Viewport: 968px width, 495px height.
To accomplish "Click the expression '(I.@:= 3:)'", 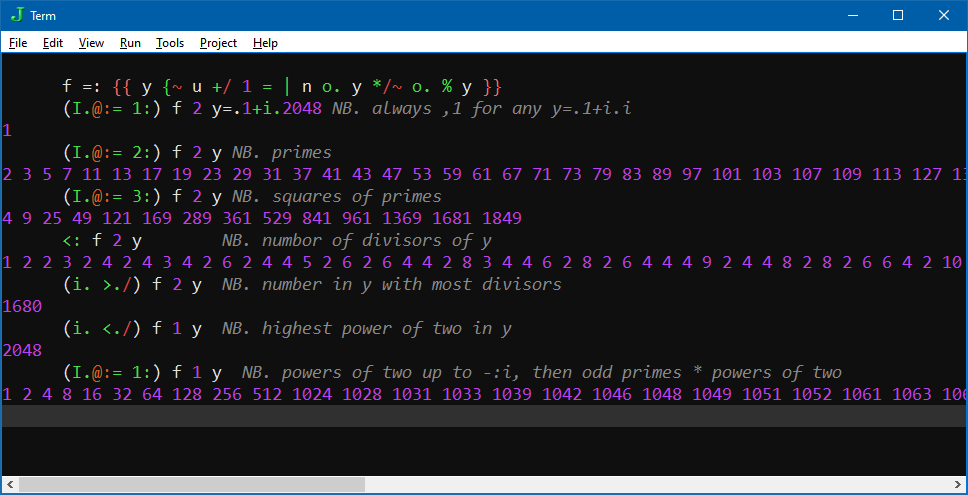I will click(112, 196).
